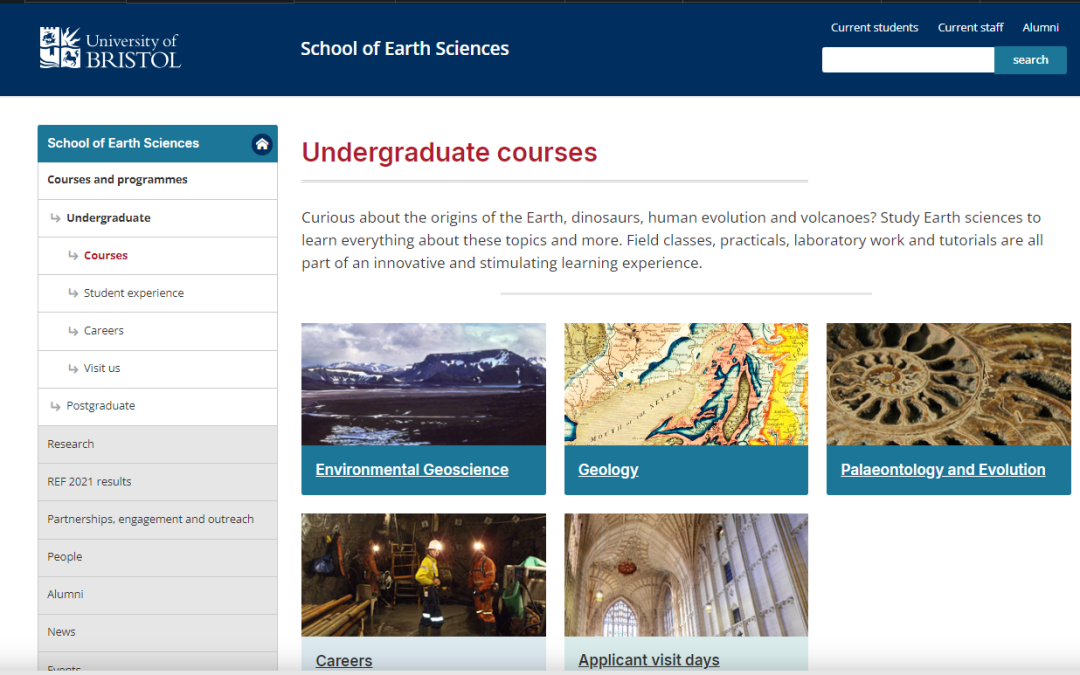
Task: Click the ammonite fossil thumbnail
Action: click(x=948, y=384)
